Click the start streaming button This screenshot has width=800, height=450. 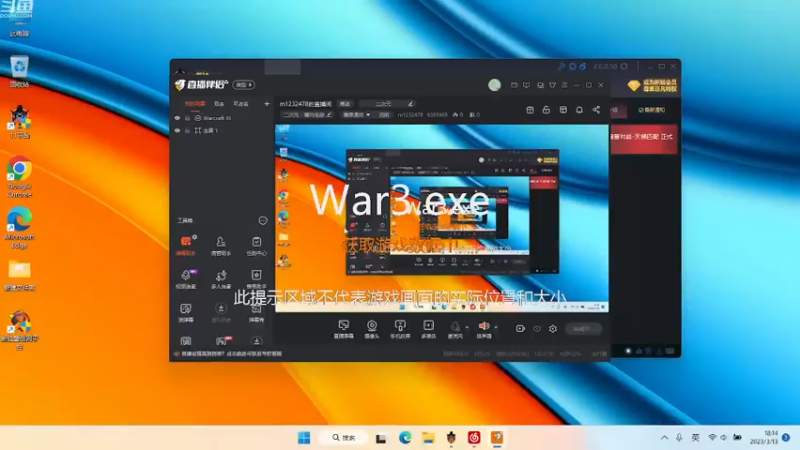pos(584,329)
